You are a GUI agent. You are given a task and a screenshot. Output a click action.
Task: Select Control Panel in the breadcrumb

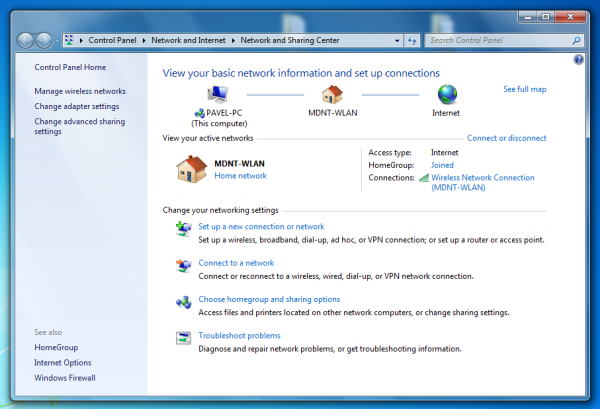(112, 40)
